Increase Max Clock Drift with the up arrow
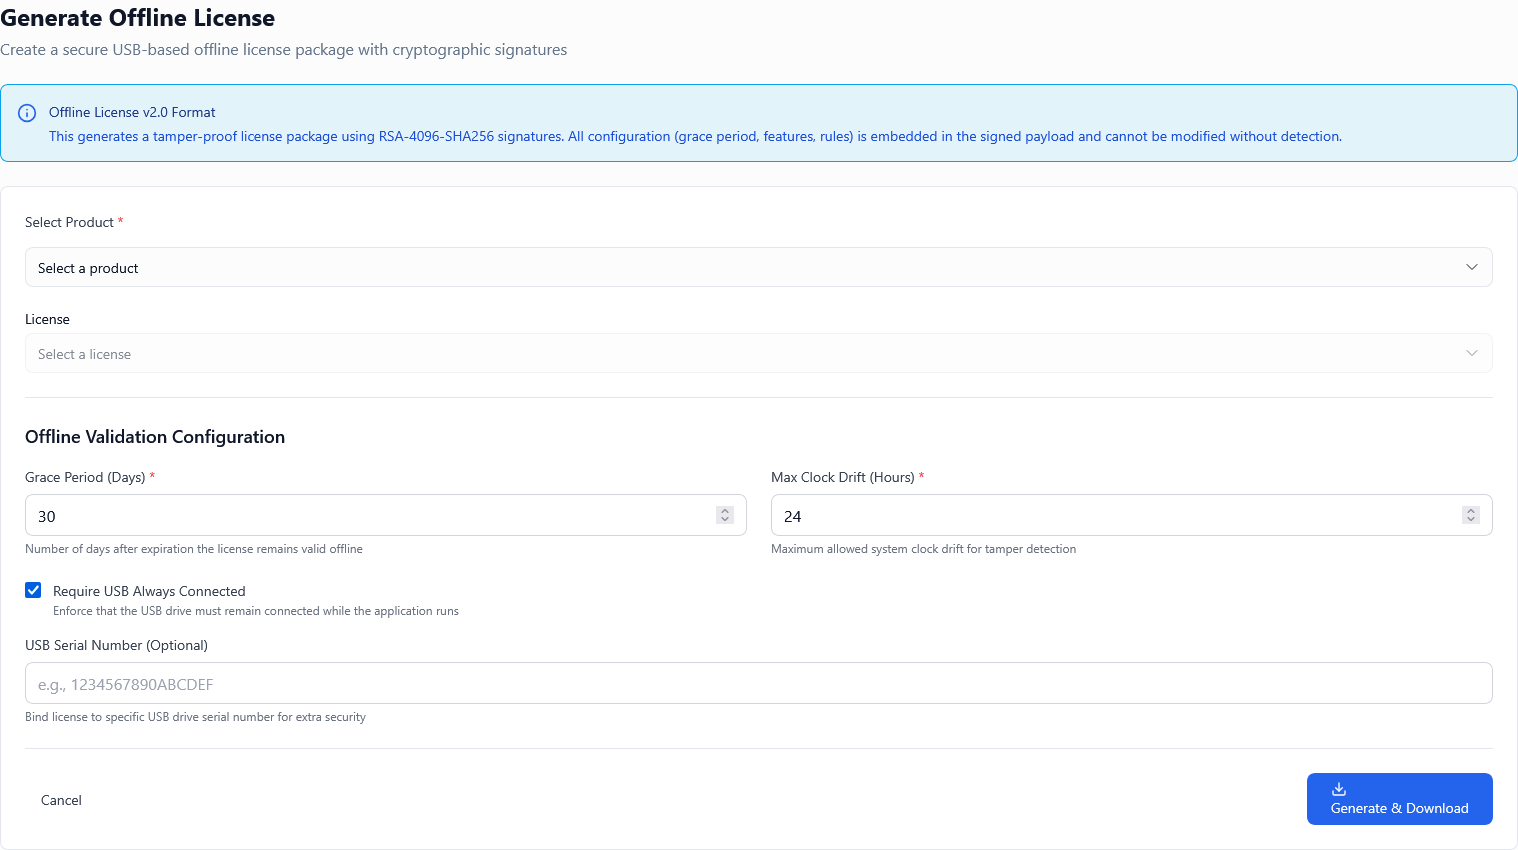1518x850 pixels. 1470,511
